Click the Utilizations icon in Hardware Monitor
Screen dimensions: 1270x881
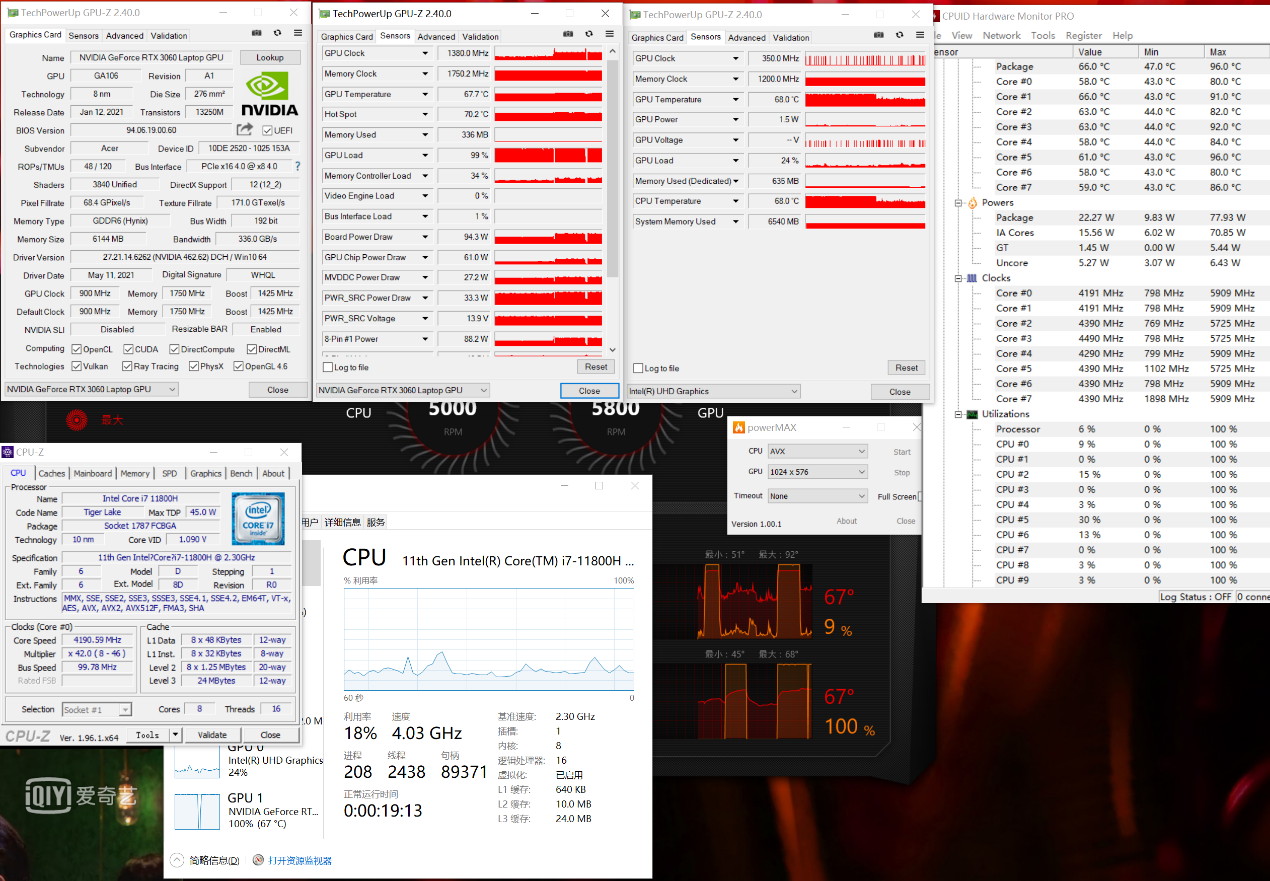point(972,414)
